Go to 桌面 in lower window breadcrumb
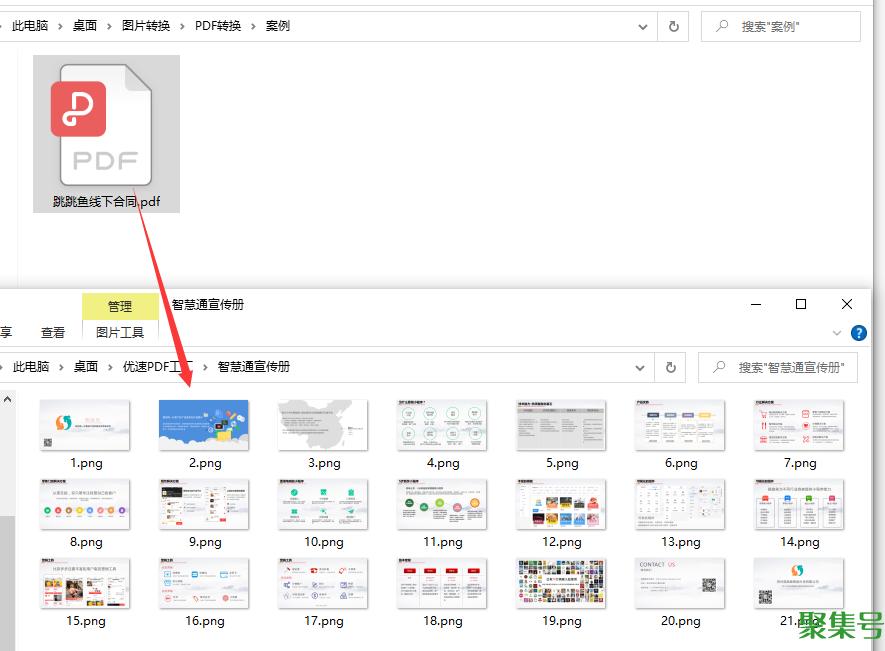This screenshot has width=885, height=651. (x=86, y=367)
